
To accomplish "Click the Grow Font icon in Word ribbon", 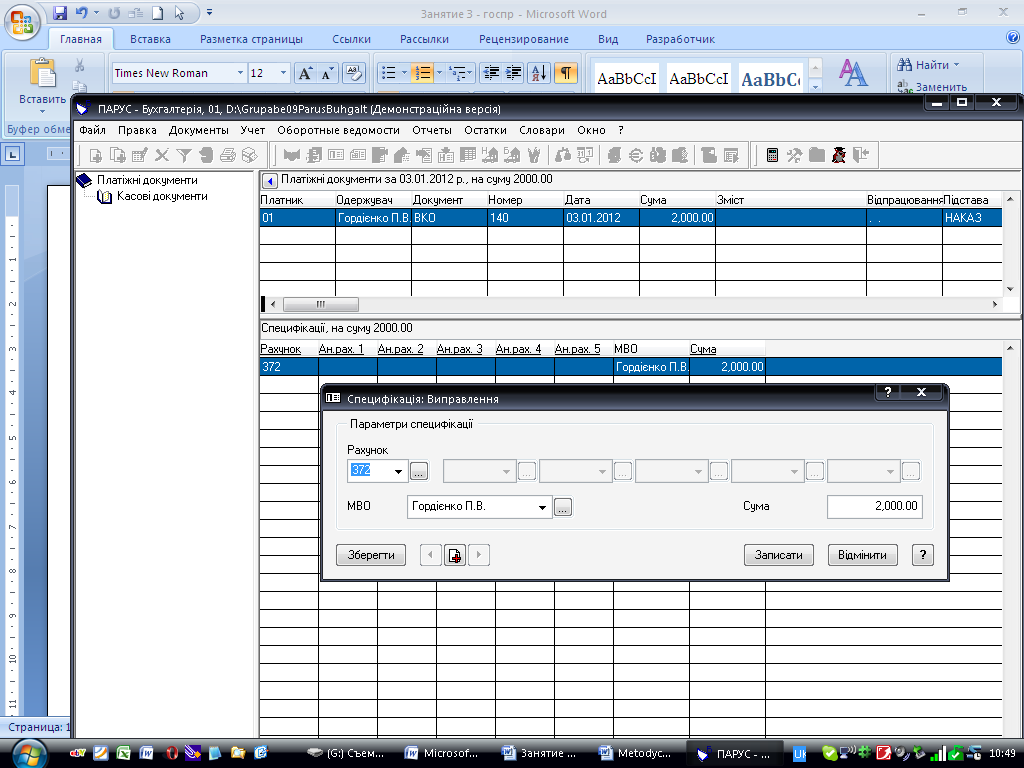I will [305, 73].
